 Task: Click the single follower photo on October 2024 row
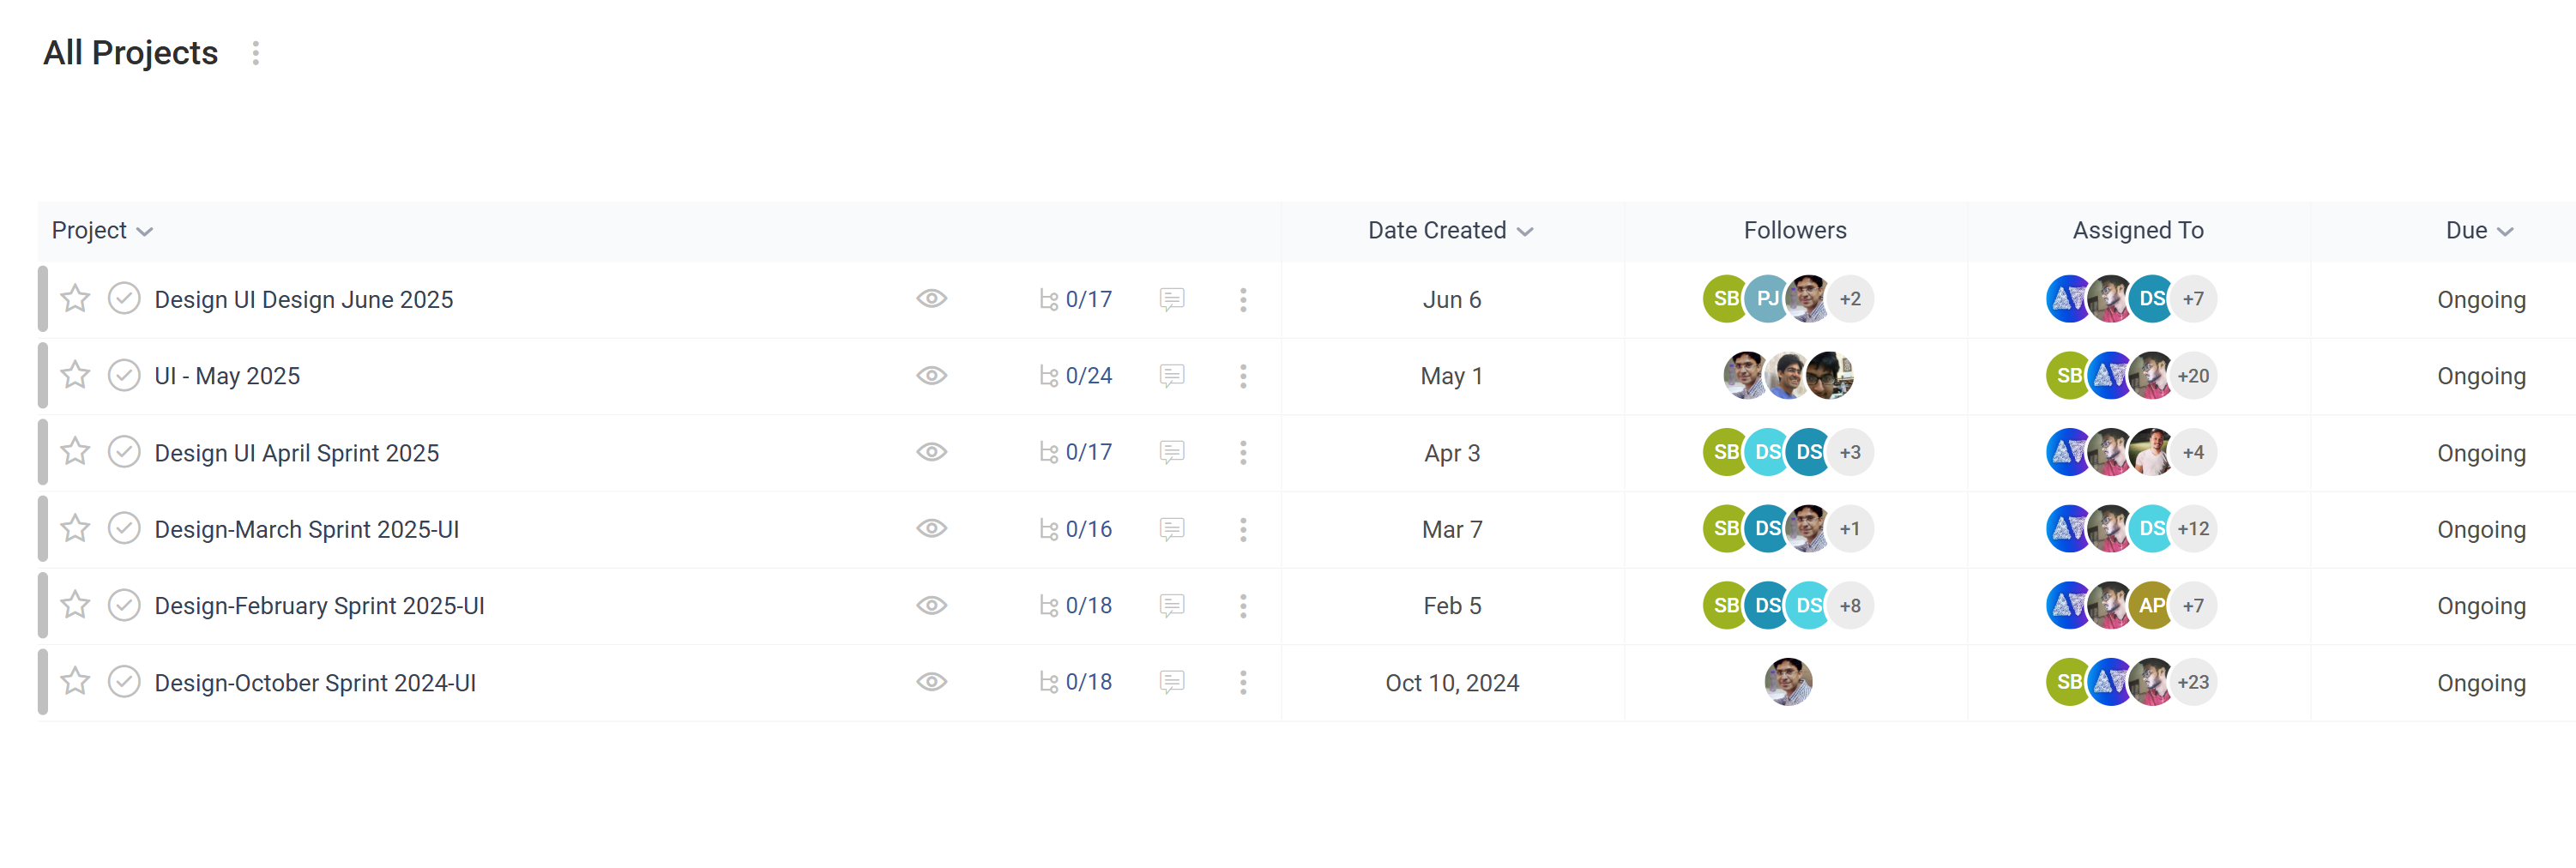point(1788,682)
